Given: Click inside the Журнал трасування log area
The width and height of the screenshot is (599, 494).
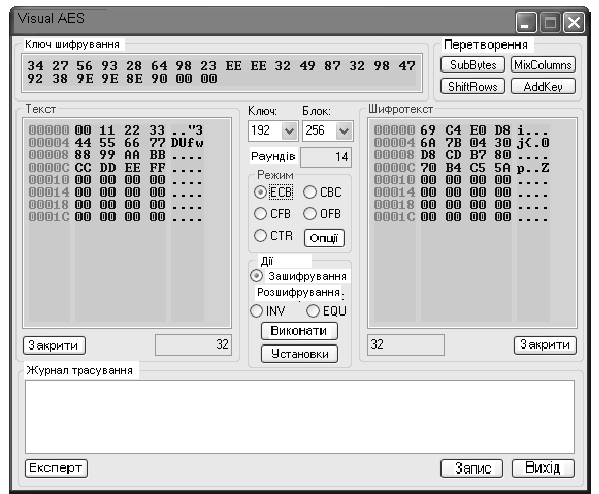Looking at the screenshot, I should (x=300, y=417).
